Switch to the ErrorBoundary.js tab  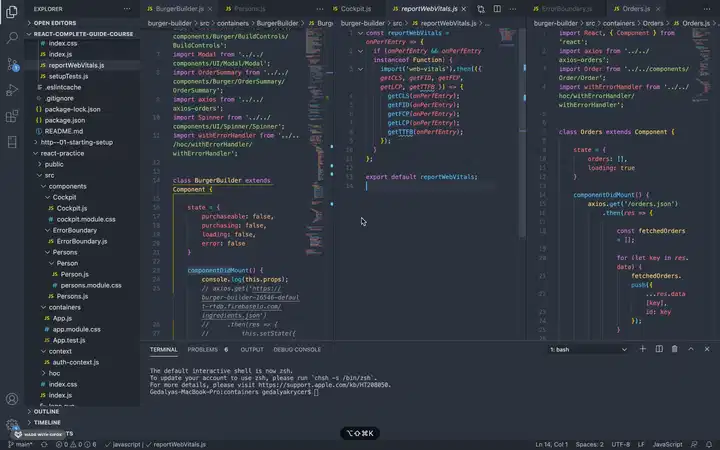pyautogui.click(x=567, y=9)
